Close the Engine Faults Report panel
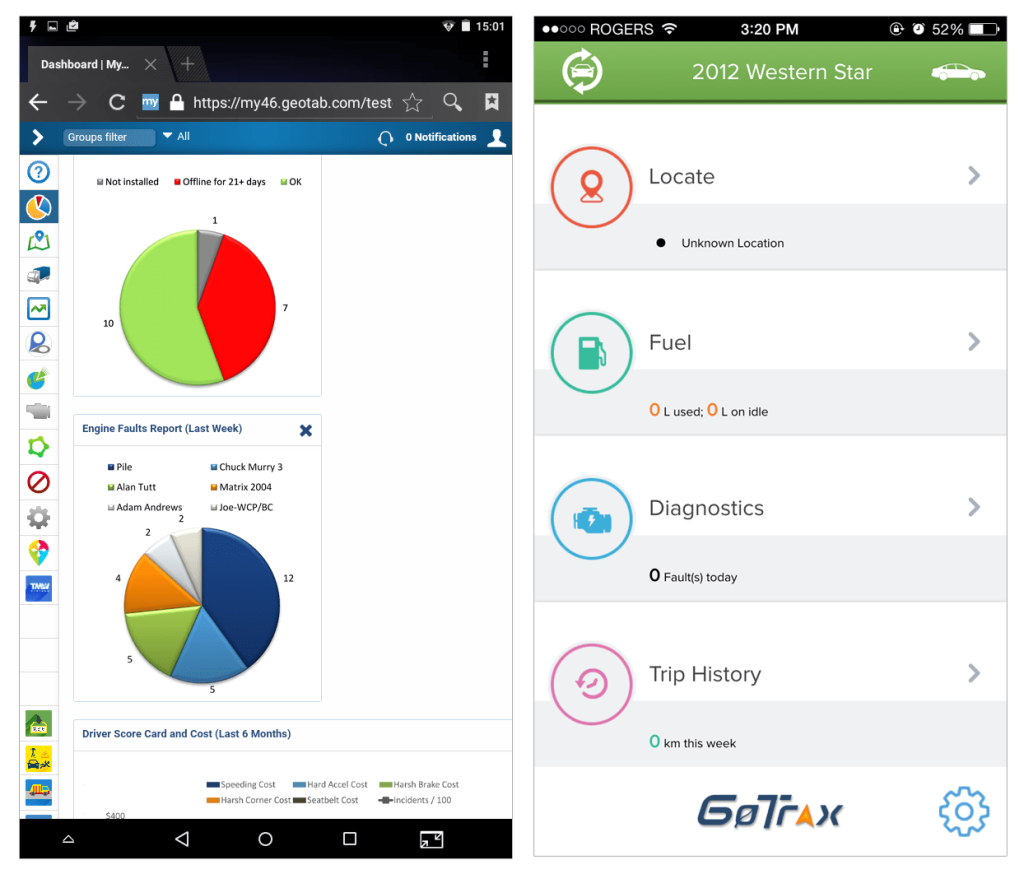Viewport: 1024px width, 874px height. pyautogui.click(x=306, y=430)
